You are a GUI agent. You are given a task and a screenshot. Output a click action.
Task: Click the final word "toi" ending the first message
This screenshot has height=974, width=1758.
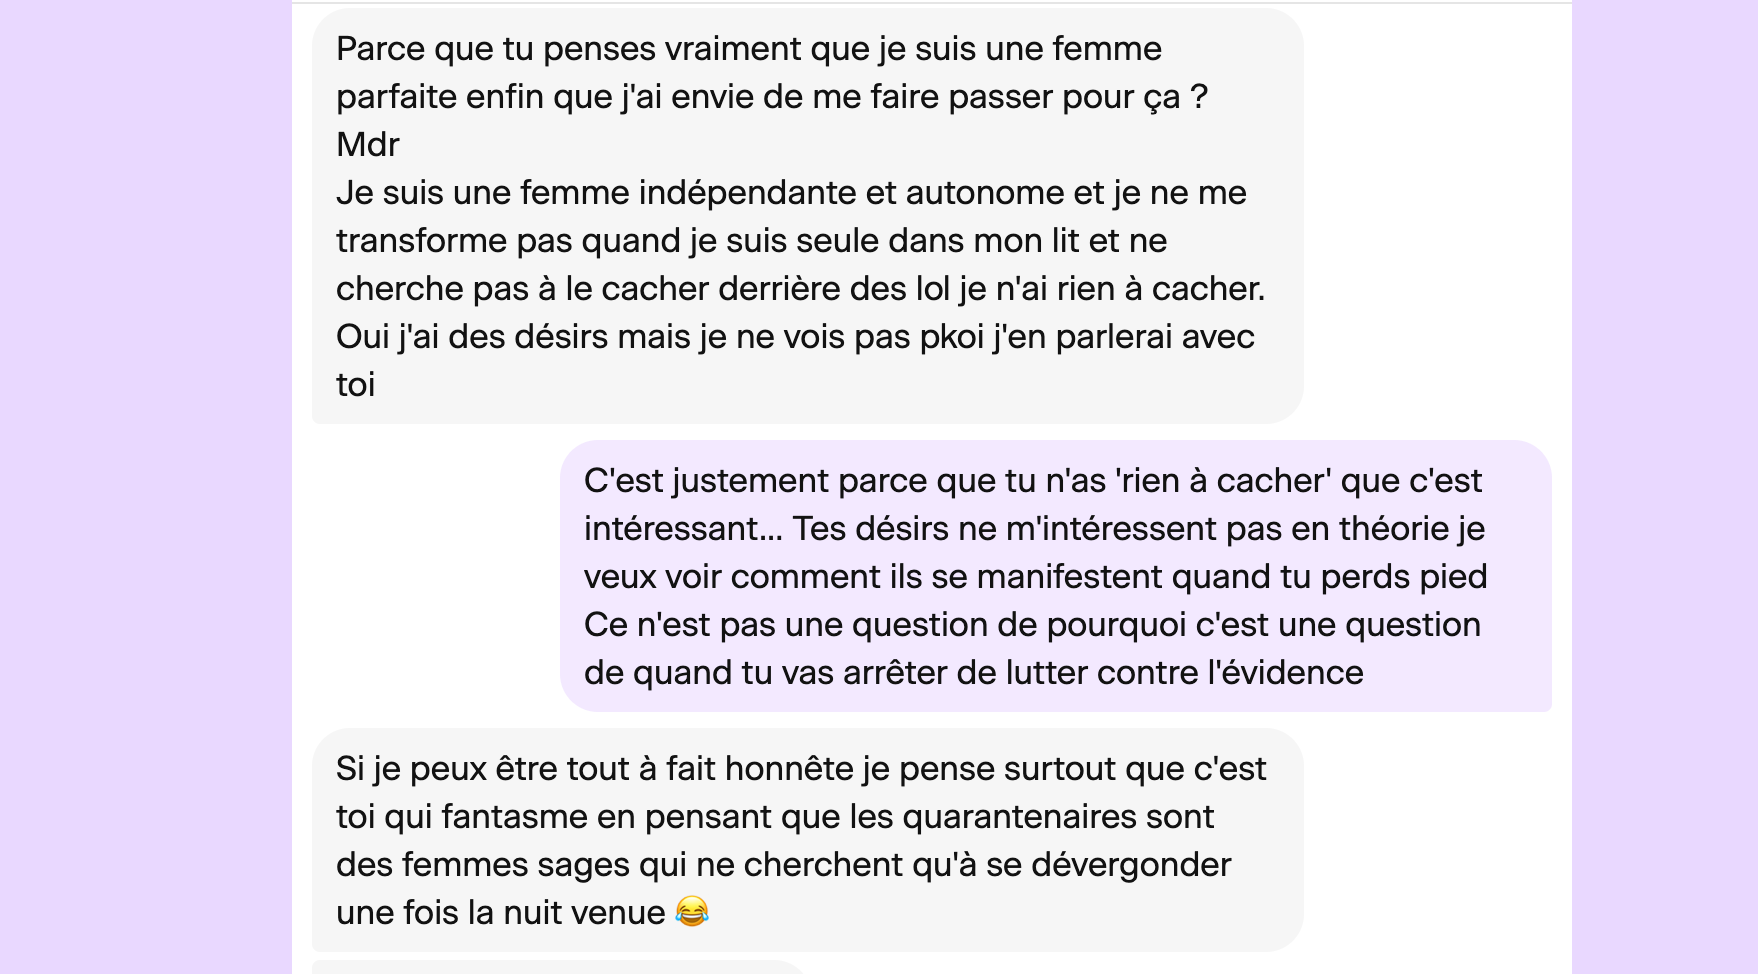tap(356, 385)
